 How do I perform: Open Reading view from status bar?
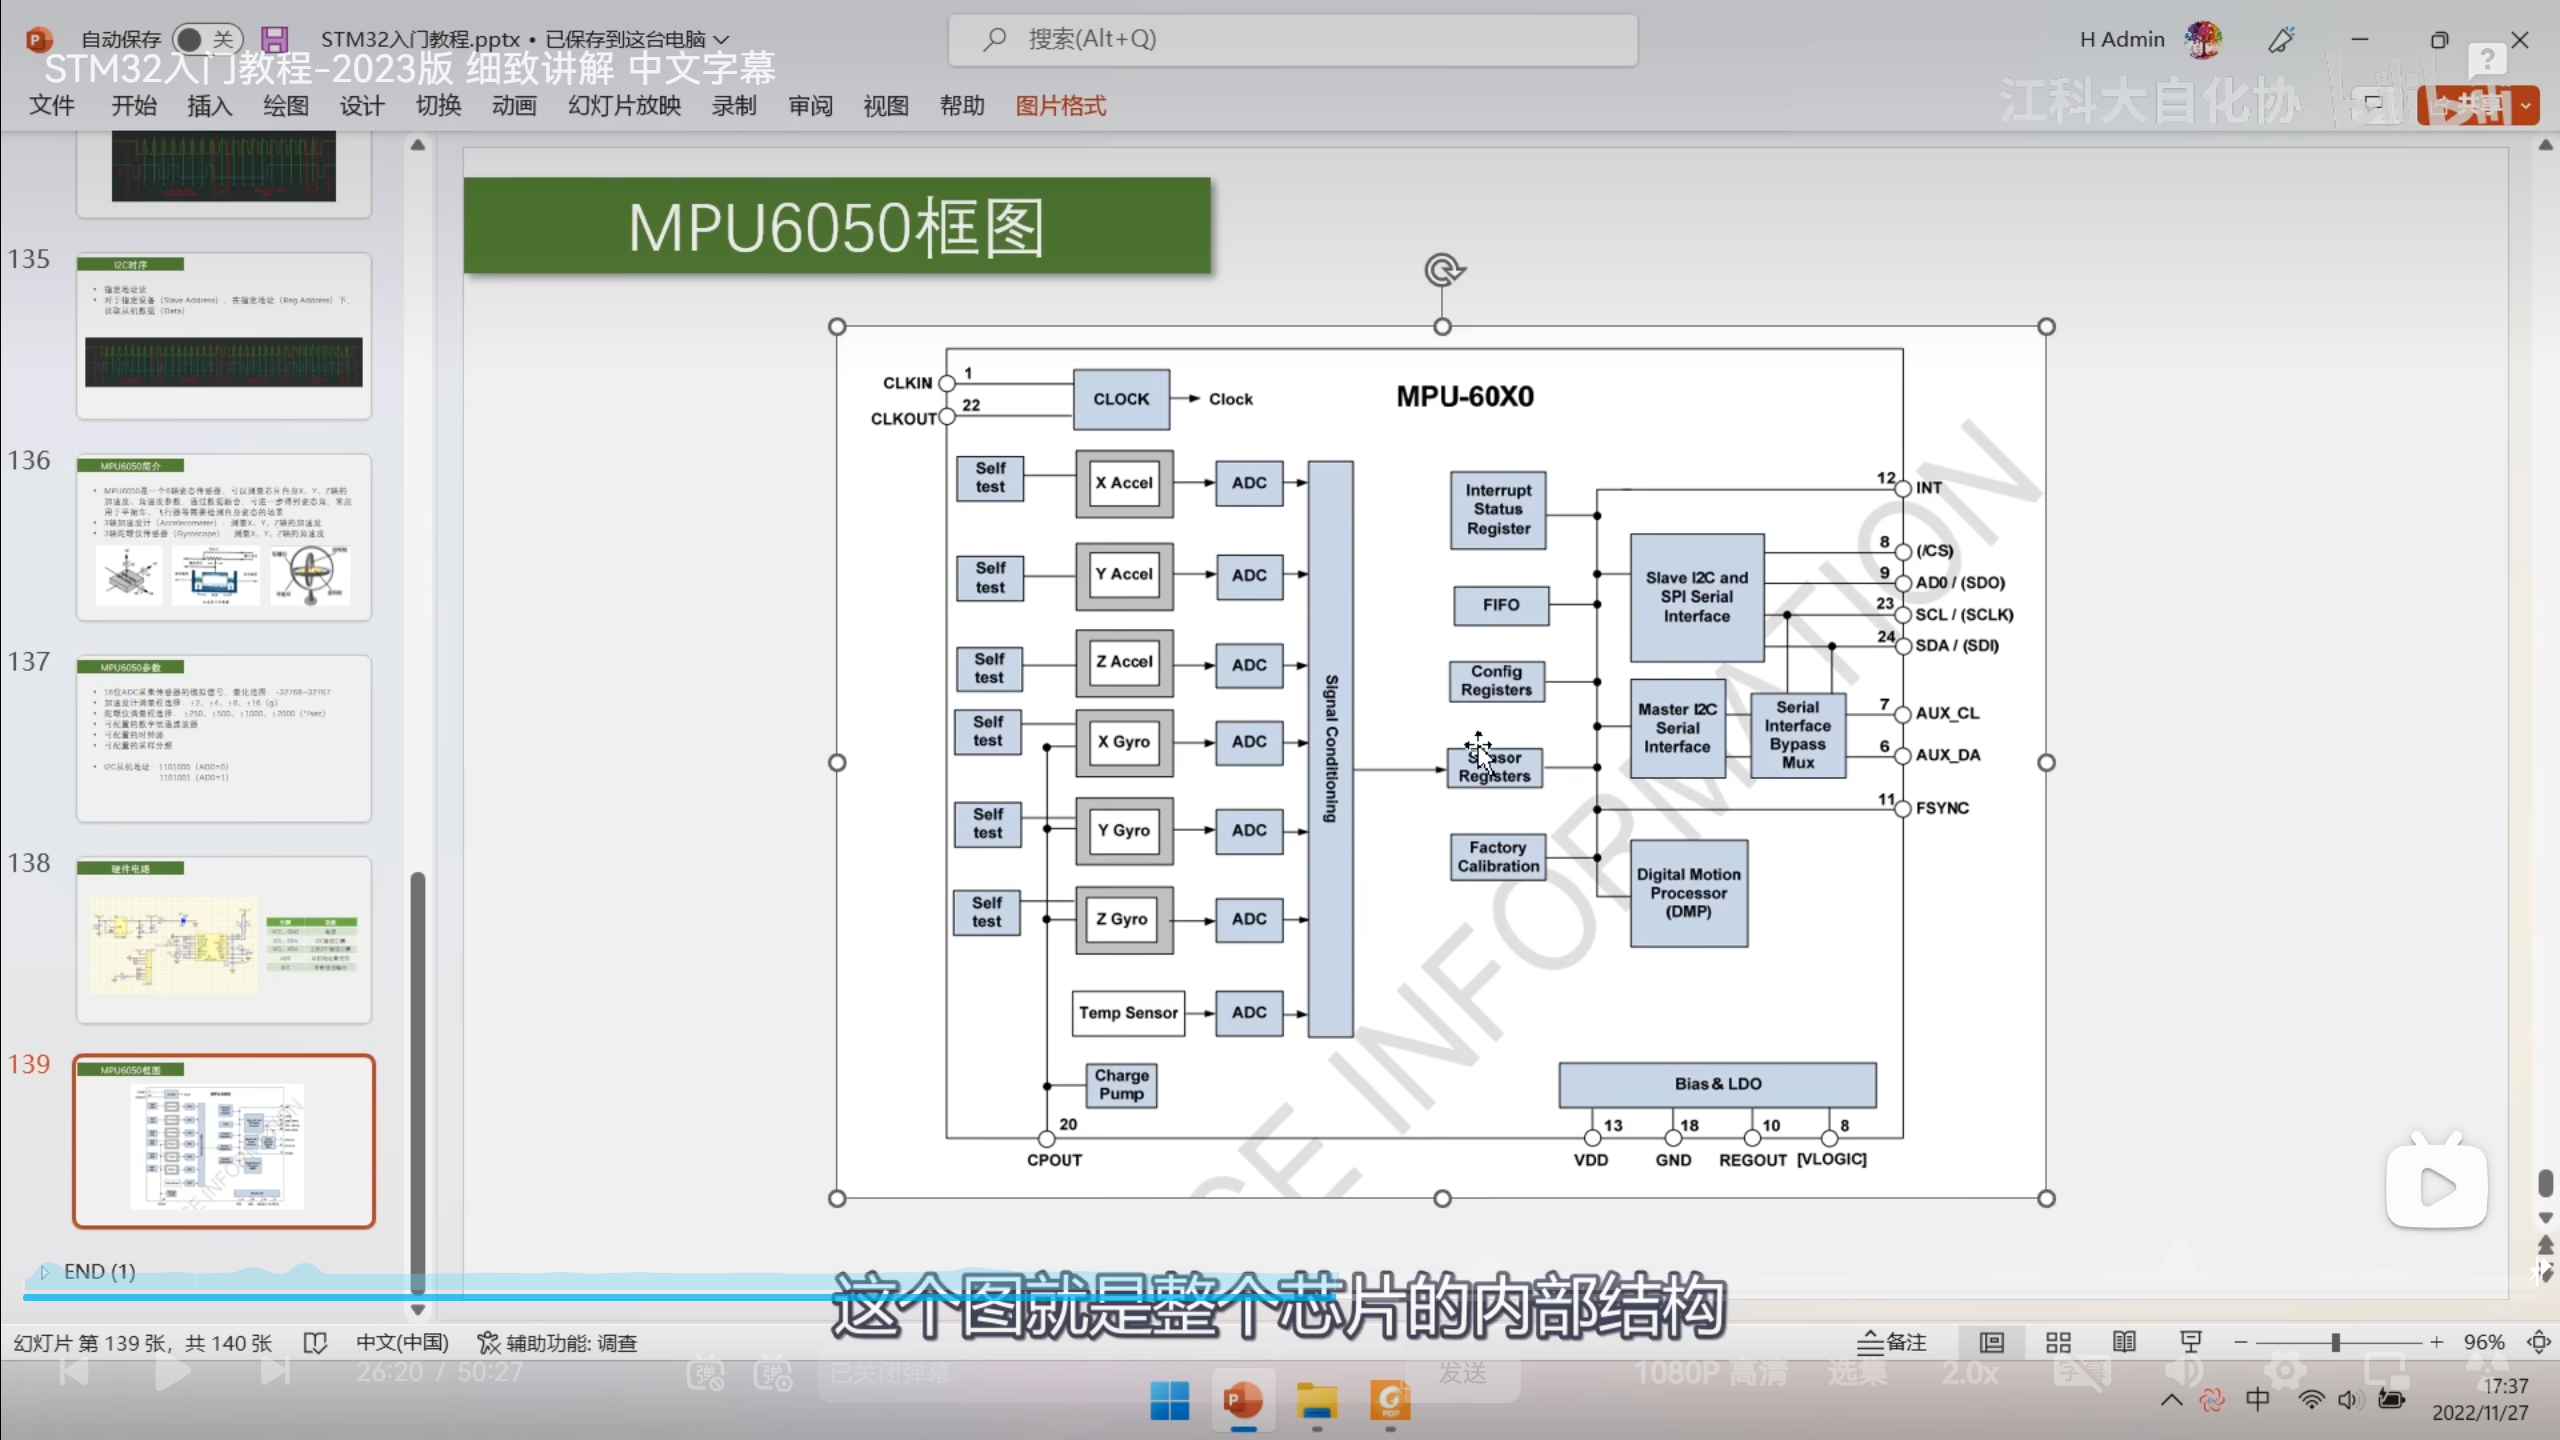pyautogui.click(x=2124, y=1342)
